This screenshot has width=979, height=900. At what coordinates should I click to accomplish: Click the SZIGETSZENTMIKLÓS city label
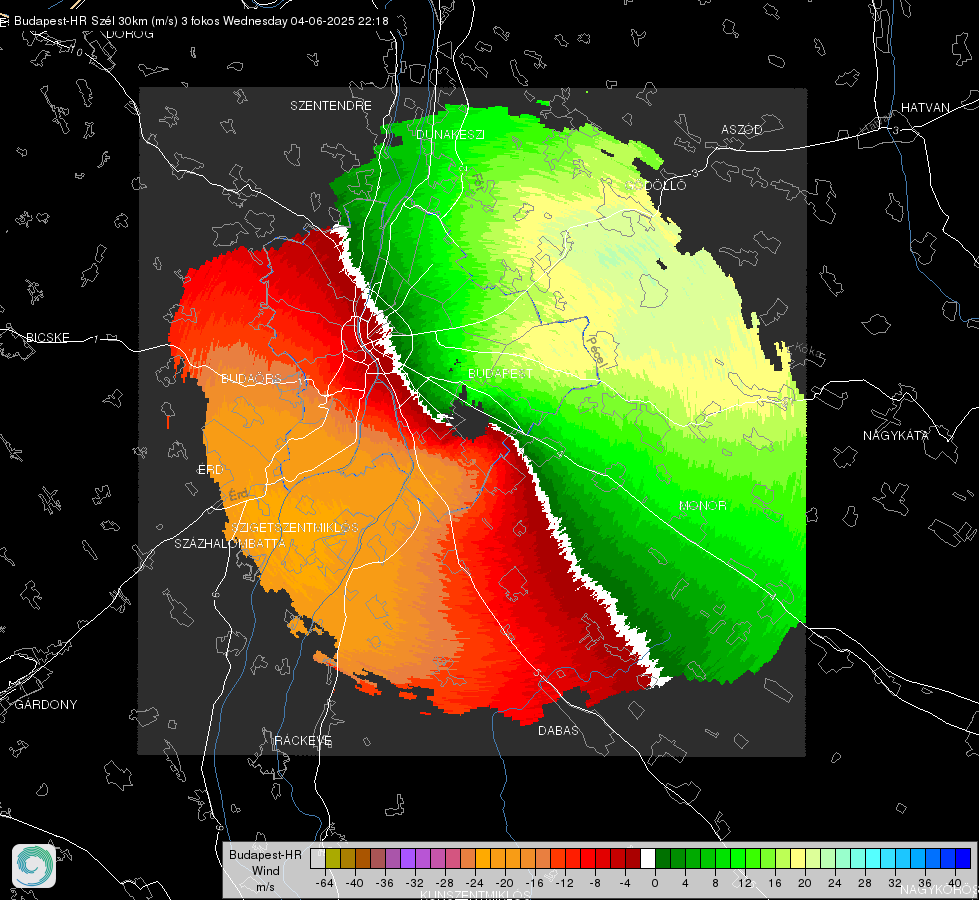(295, 528)
